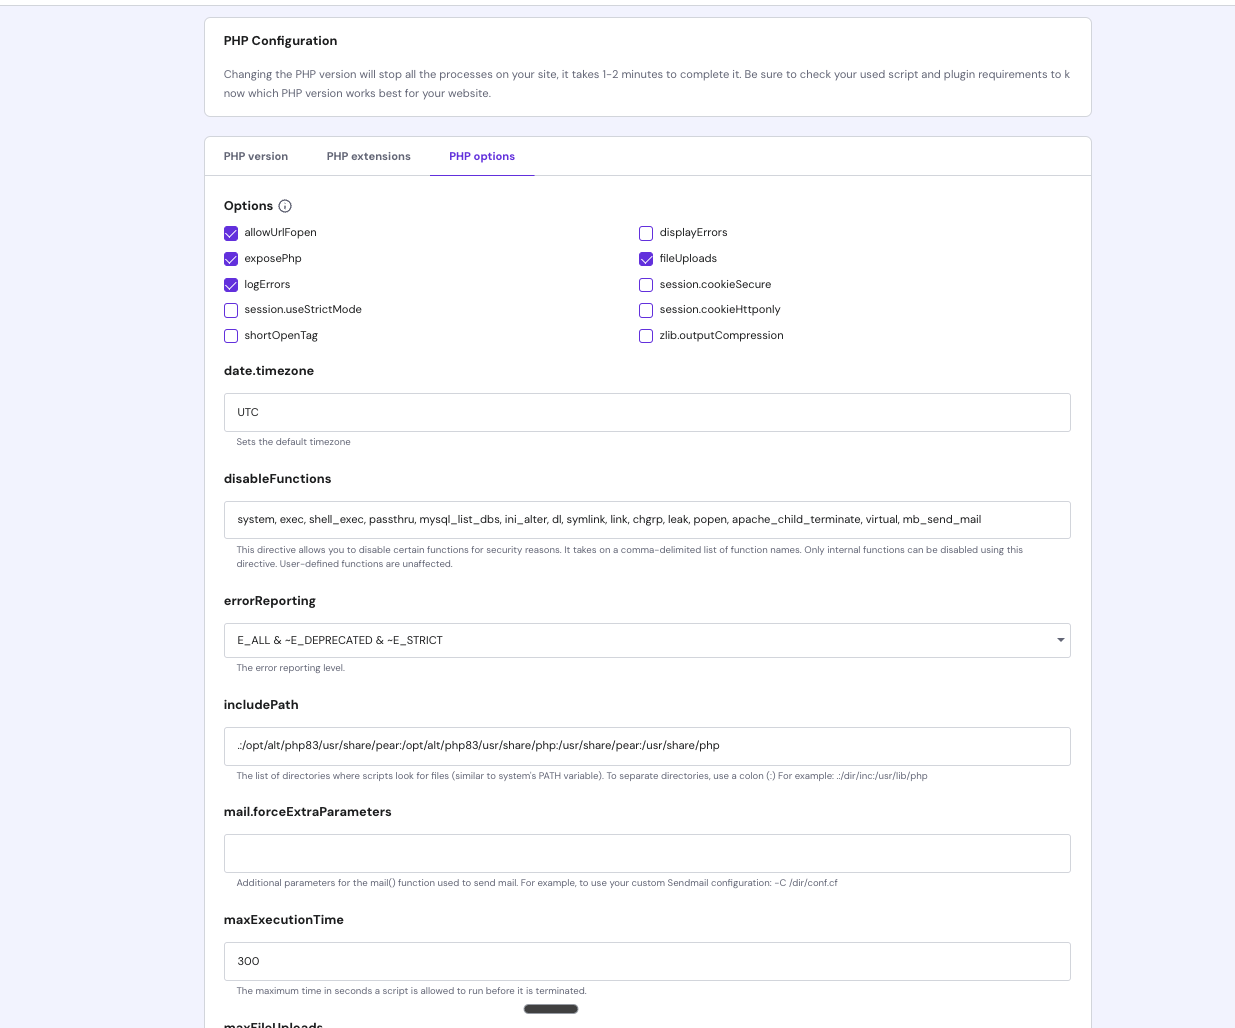This screenshot has width=1235, height=1028.
Task: Check the displayErrors option
Action: click(x=646, y=233)
